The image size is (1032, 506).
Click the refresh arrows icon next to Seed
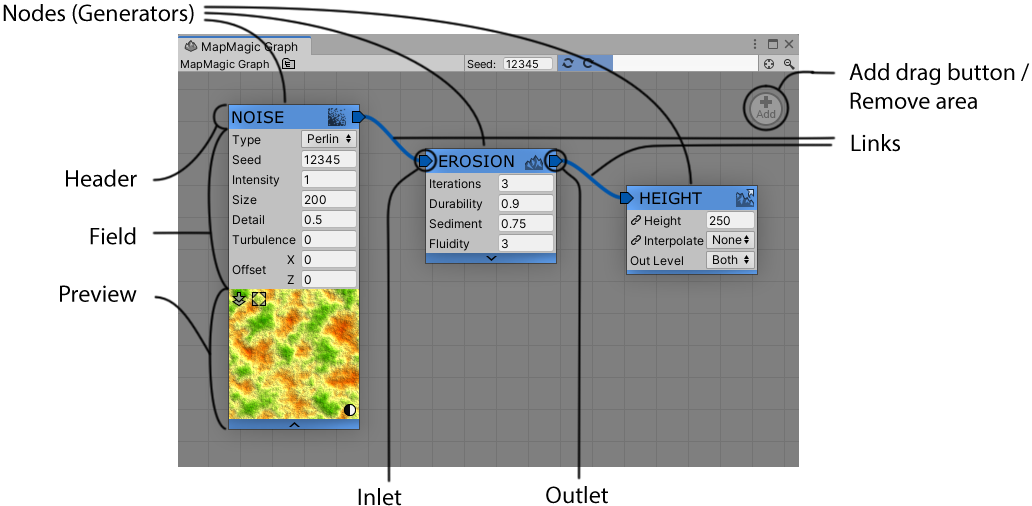click(x=568, y=64)
